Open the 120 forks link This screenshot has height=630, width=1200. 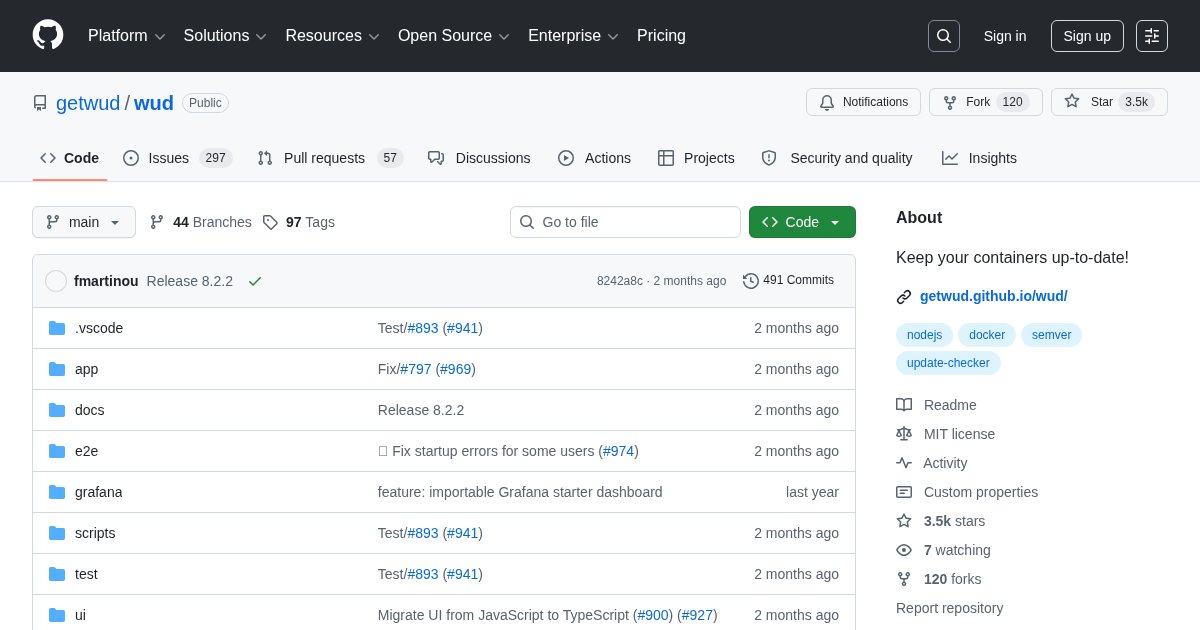952,579
